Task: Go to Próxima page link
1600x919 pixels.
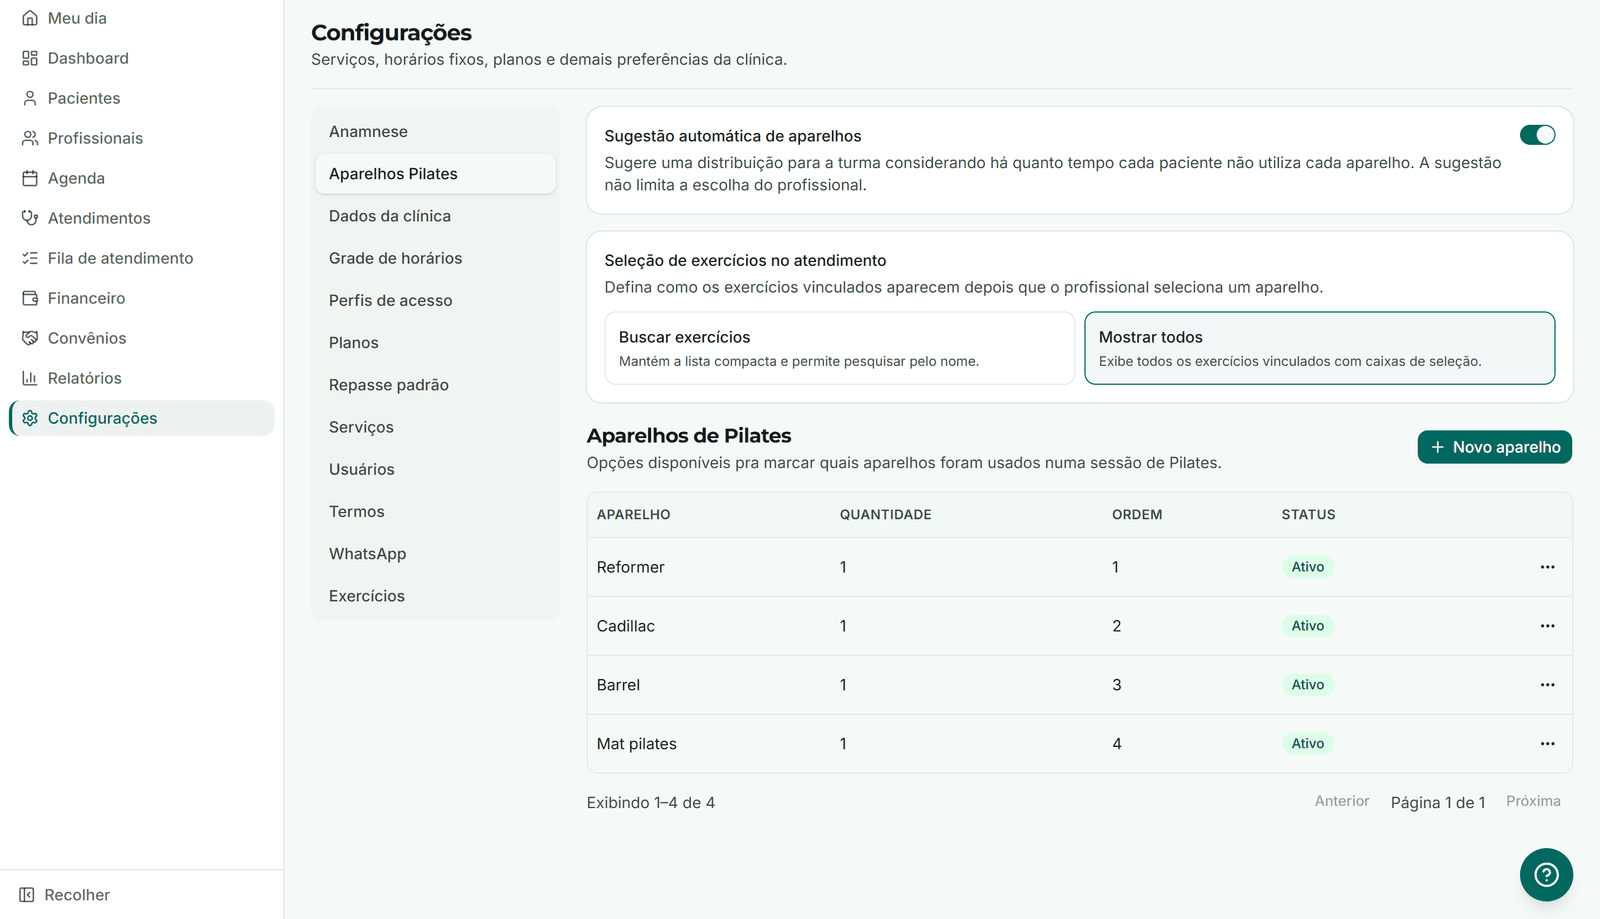Action: [1533, 801]
